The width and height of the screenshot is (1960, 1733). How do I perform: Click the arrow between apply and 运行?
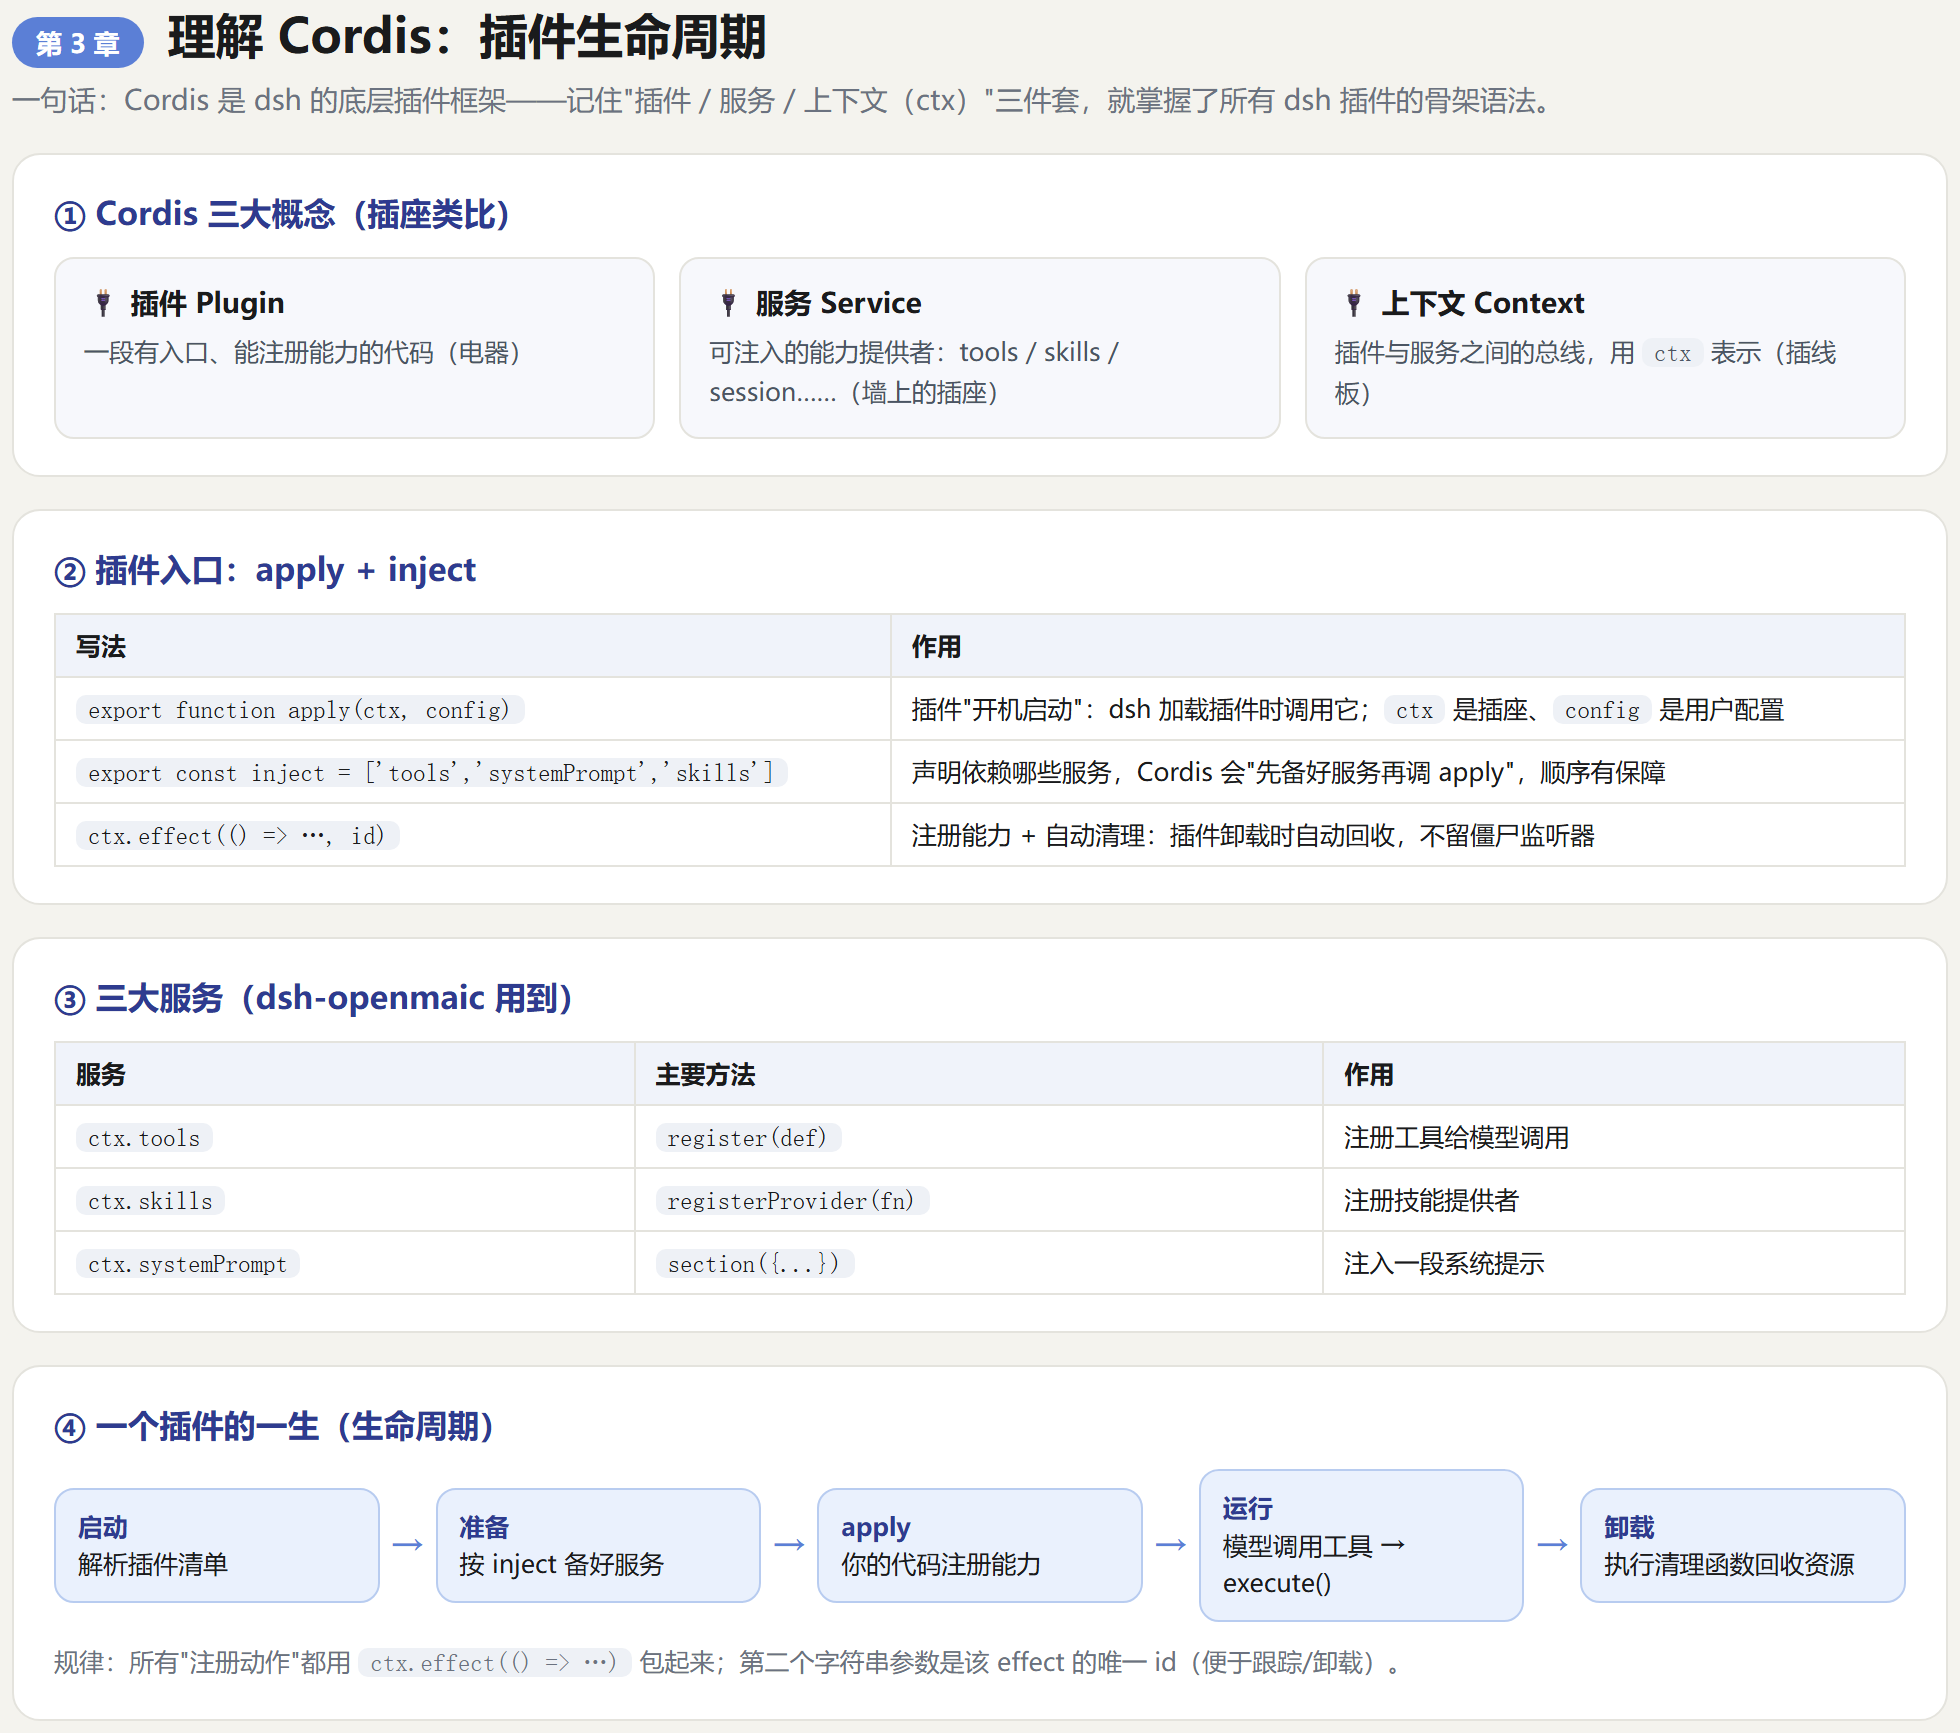[x=1171, y=1545]
